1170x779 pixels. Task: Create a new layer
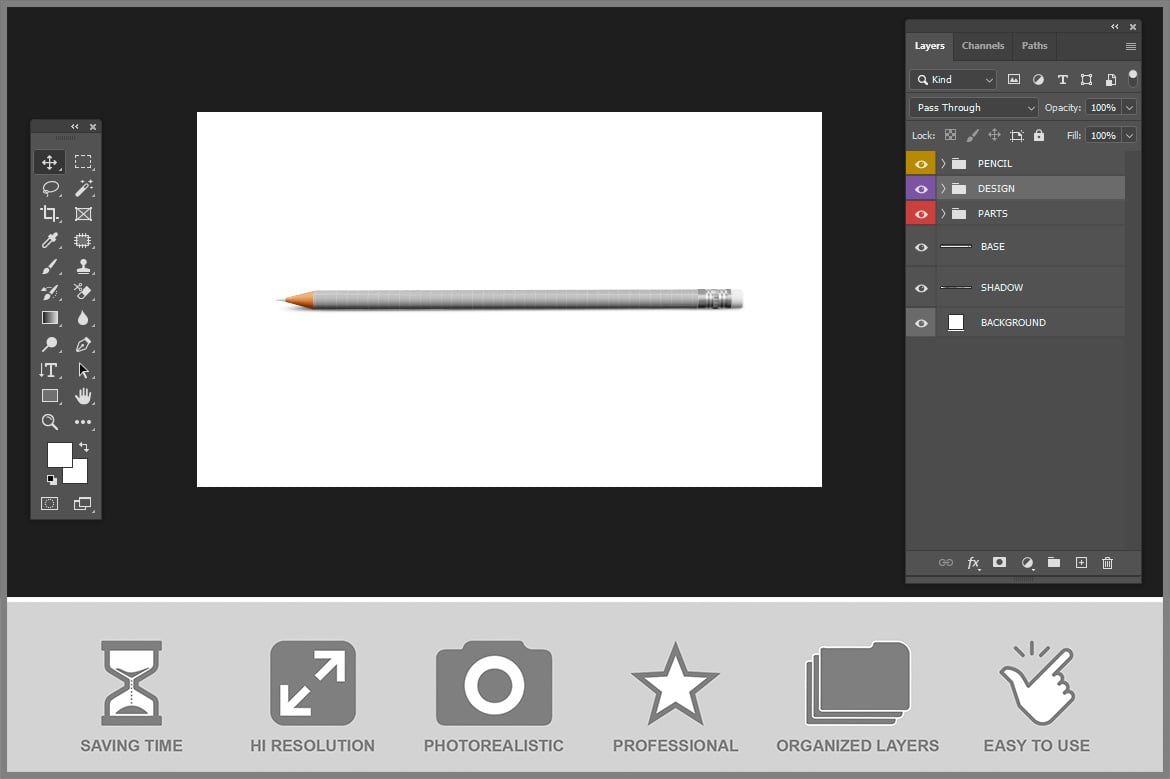pyautogui.click(x=1081, y=563)
